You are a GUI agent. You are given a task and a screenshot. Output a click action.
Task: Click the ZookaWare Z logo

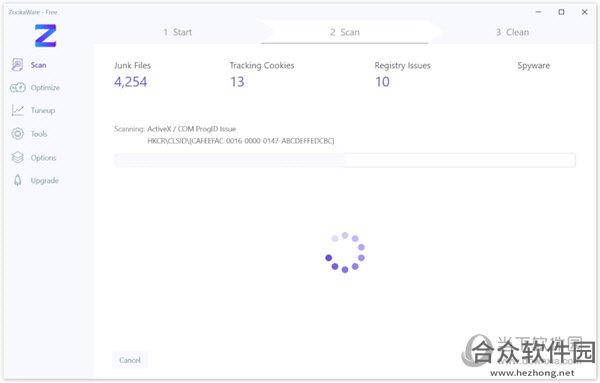(x=46, y=36)
